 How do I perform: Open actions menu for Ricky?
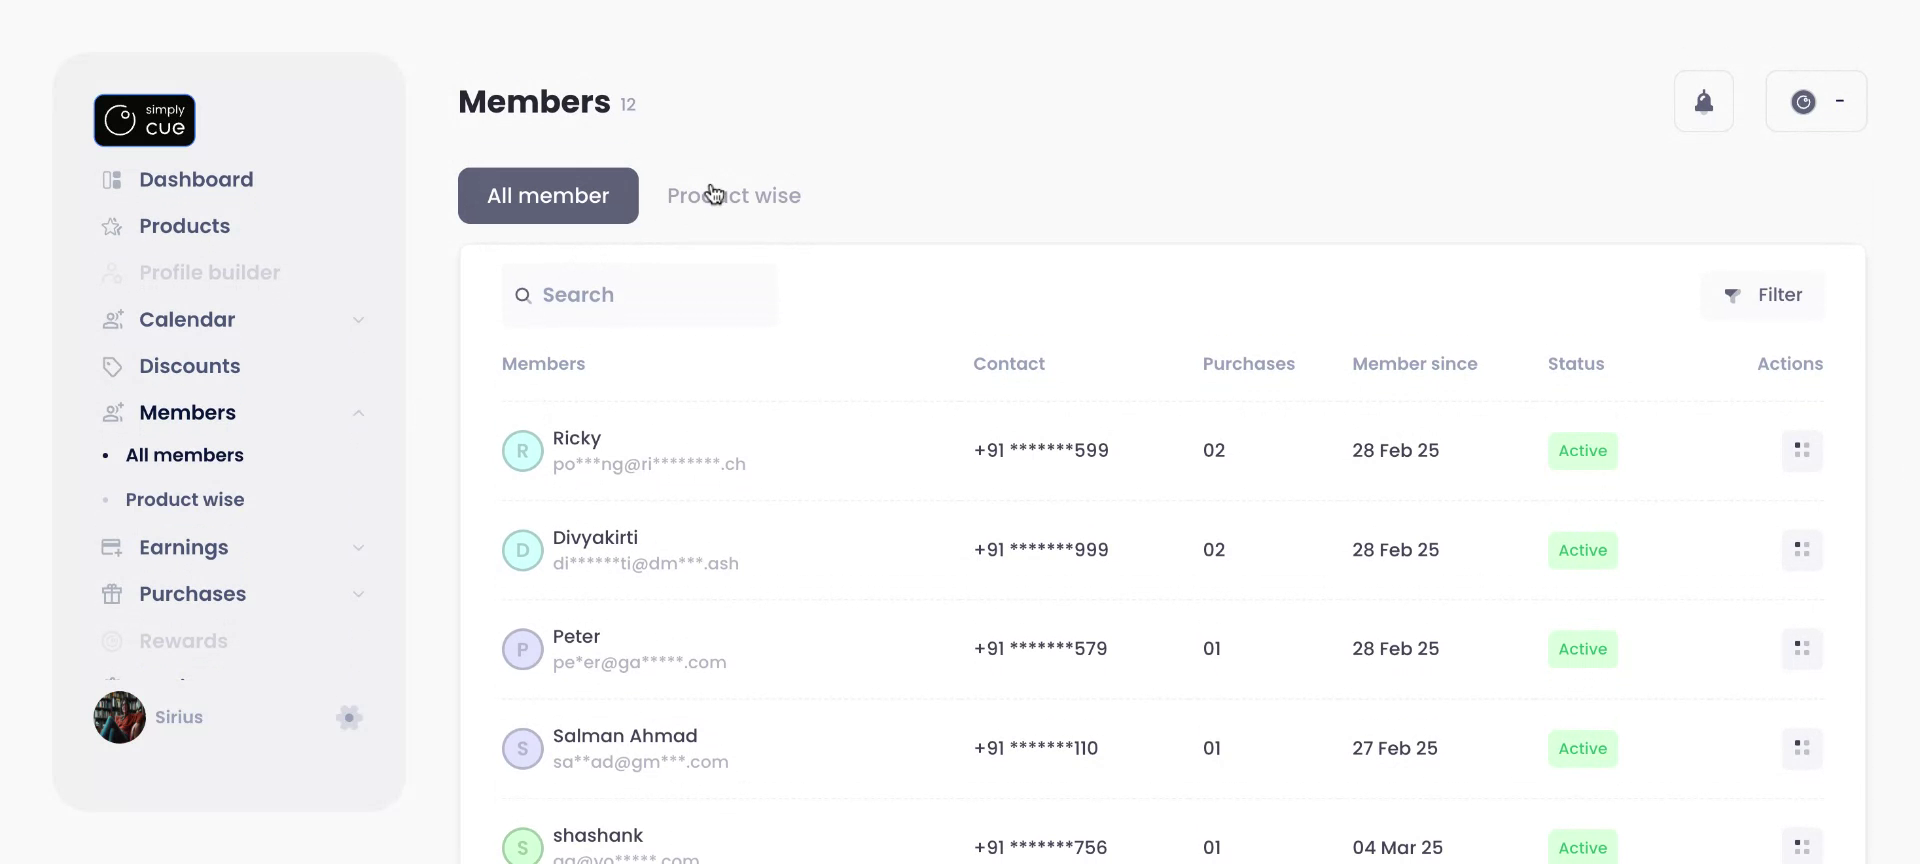pyautogui.click(x=1801, y=451)
